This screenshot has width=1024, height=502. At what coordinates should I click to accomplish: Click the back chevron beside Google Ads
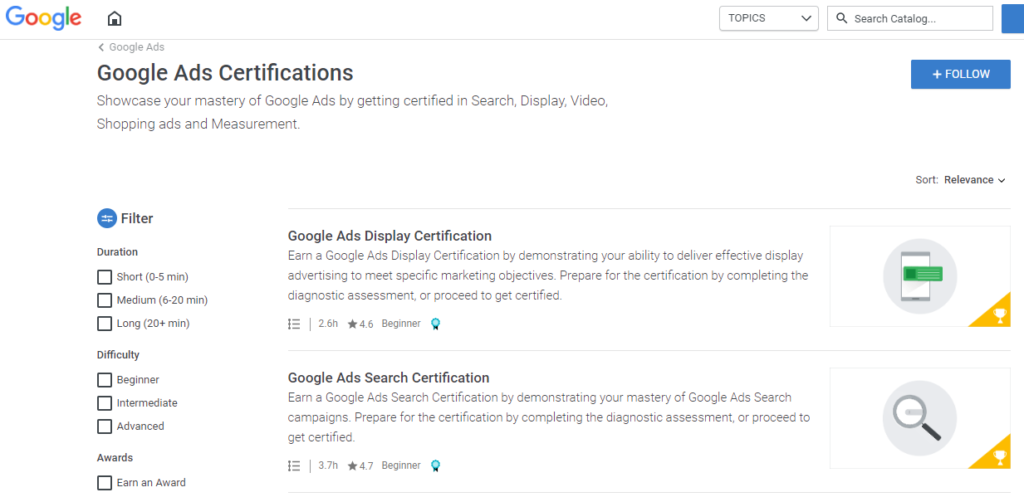tap(101, 47)
